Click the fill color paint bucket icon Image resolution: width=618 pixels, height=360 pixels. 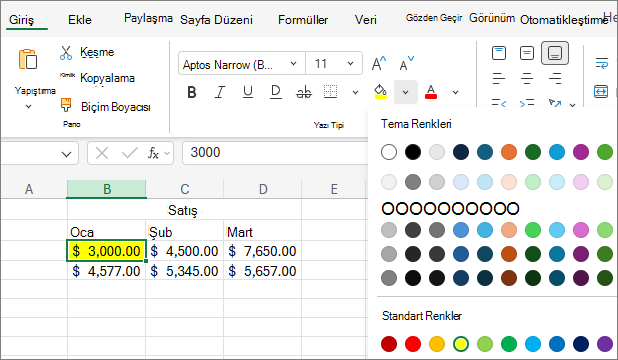pyautogui.click(x=380, y=91)
